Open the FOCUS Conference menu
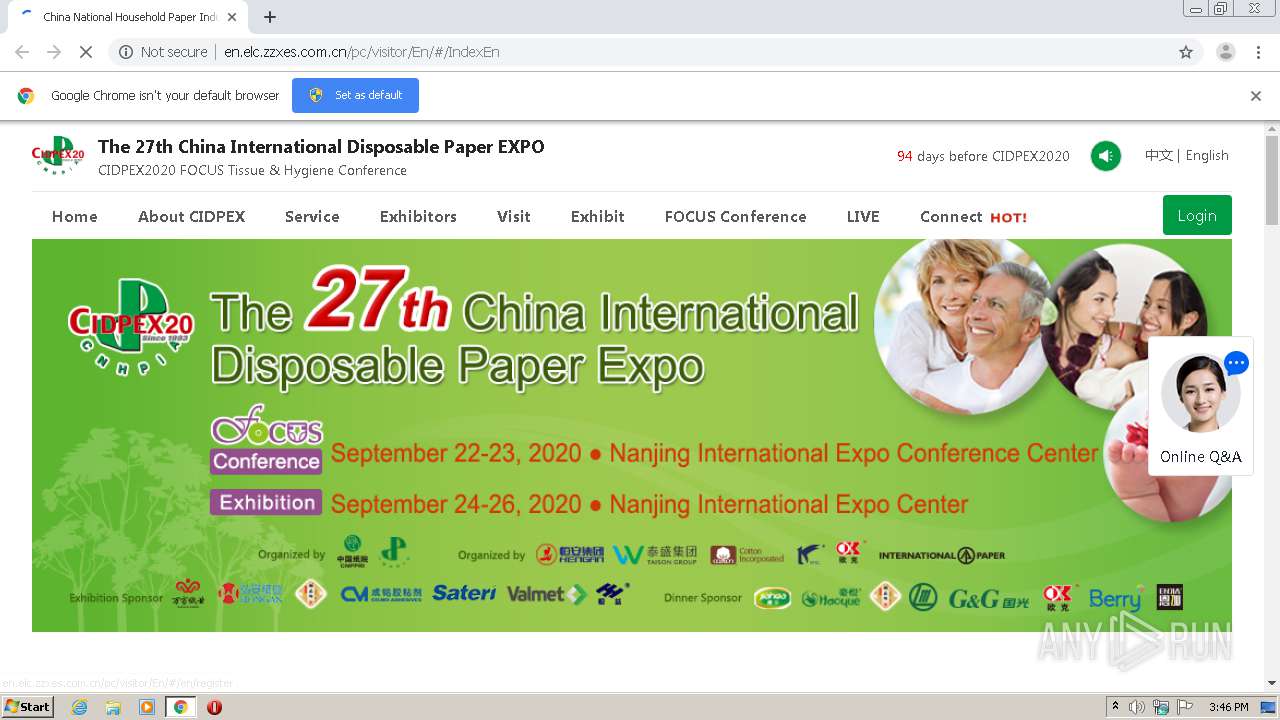The image size is (1280, 720). click(x=735, y=216)
